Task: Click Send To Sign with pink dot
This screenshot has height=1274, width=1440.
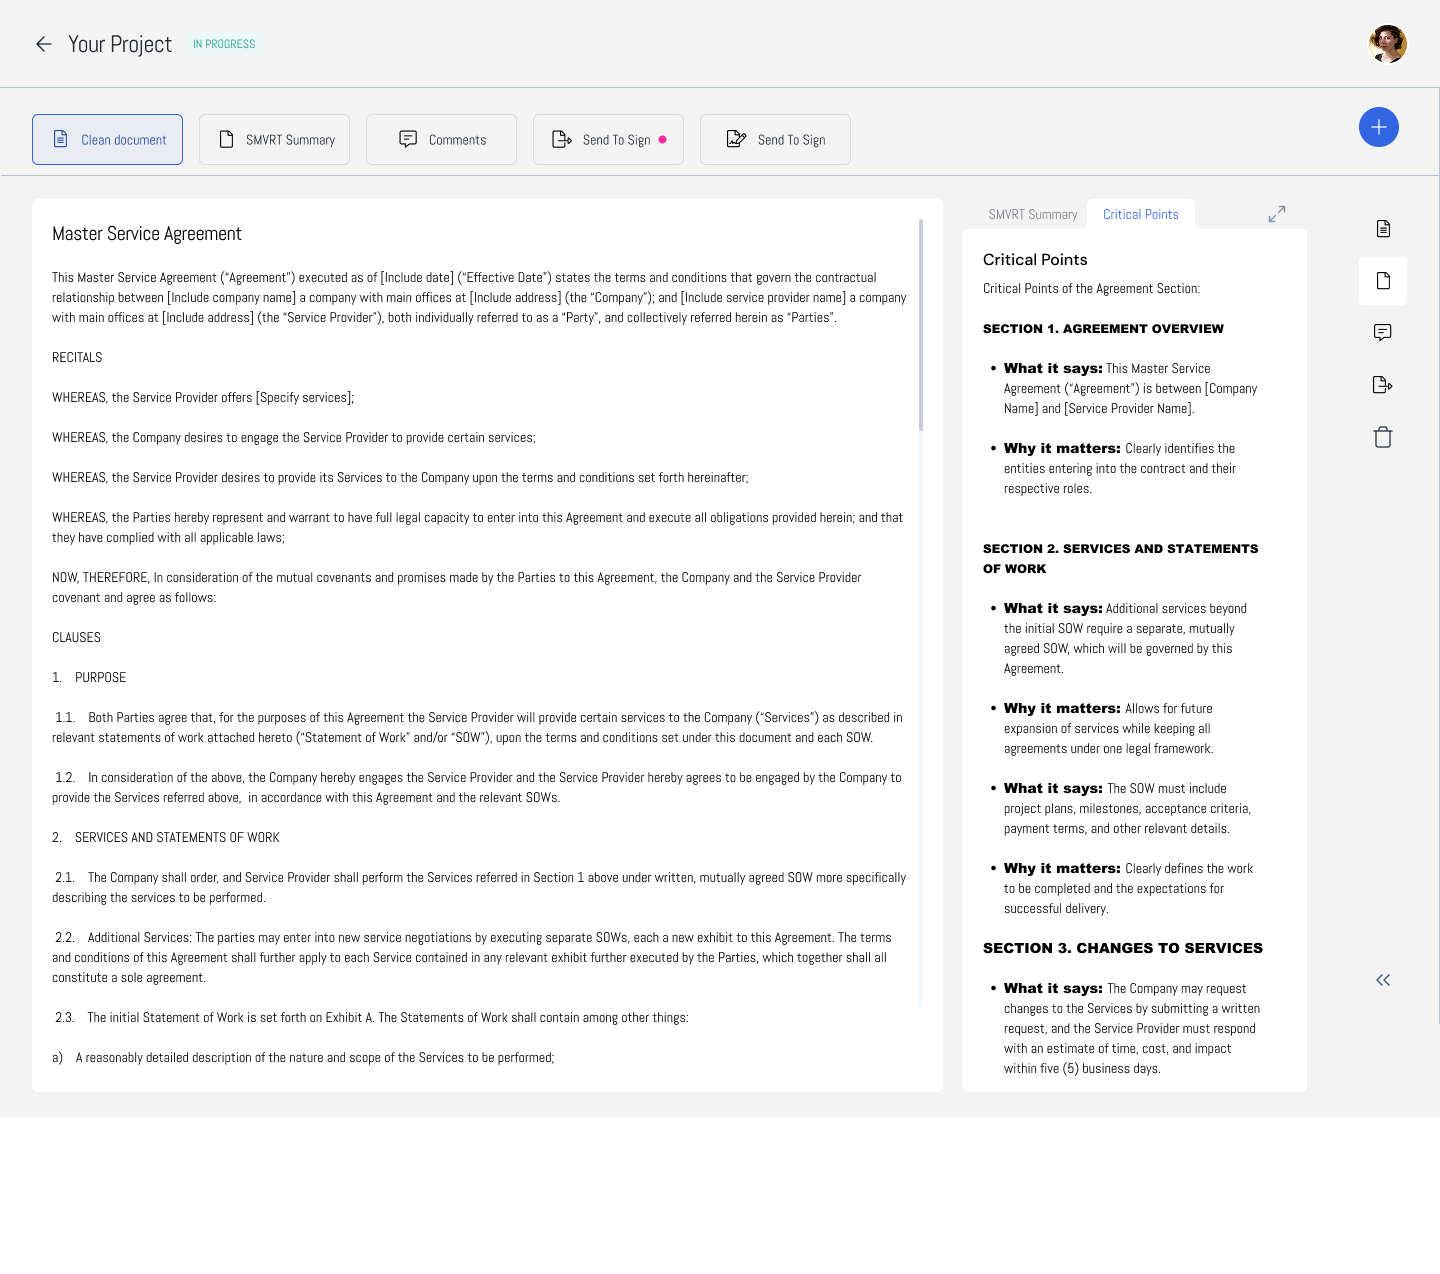Action: tap(608, 139)
